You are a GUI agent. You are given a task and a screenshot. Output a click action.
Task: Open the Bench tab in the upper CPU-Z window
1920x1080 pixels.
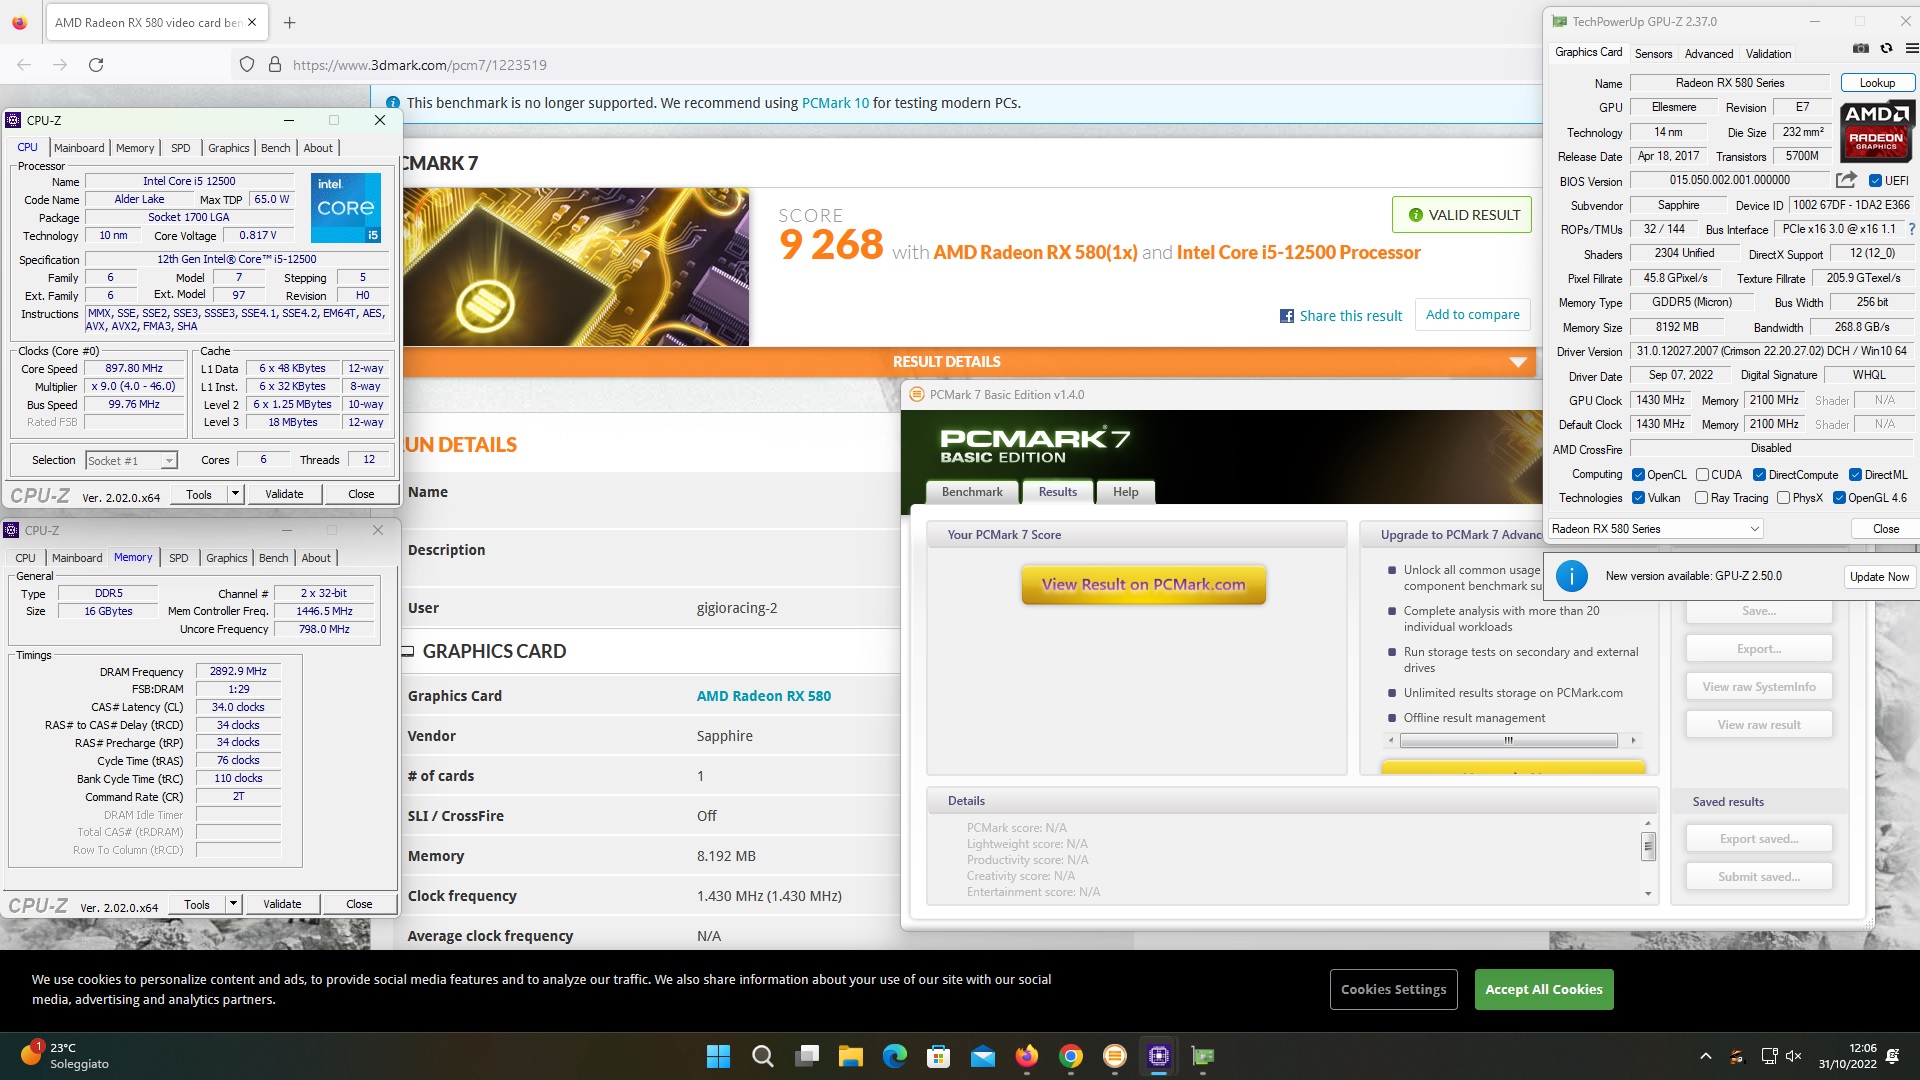275,148
